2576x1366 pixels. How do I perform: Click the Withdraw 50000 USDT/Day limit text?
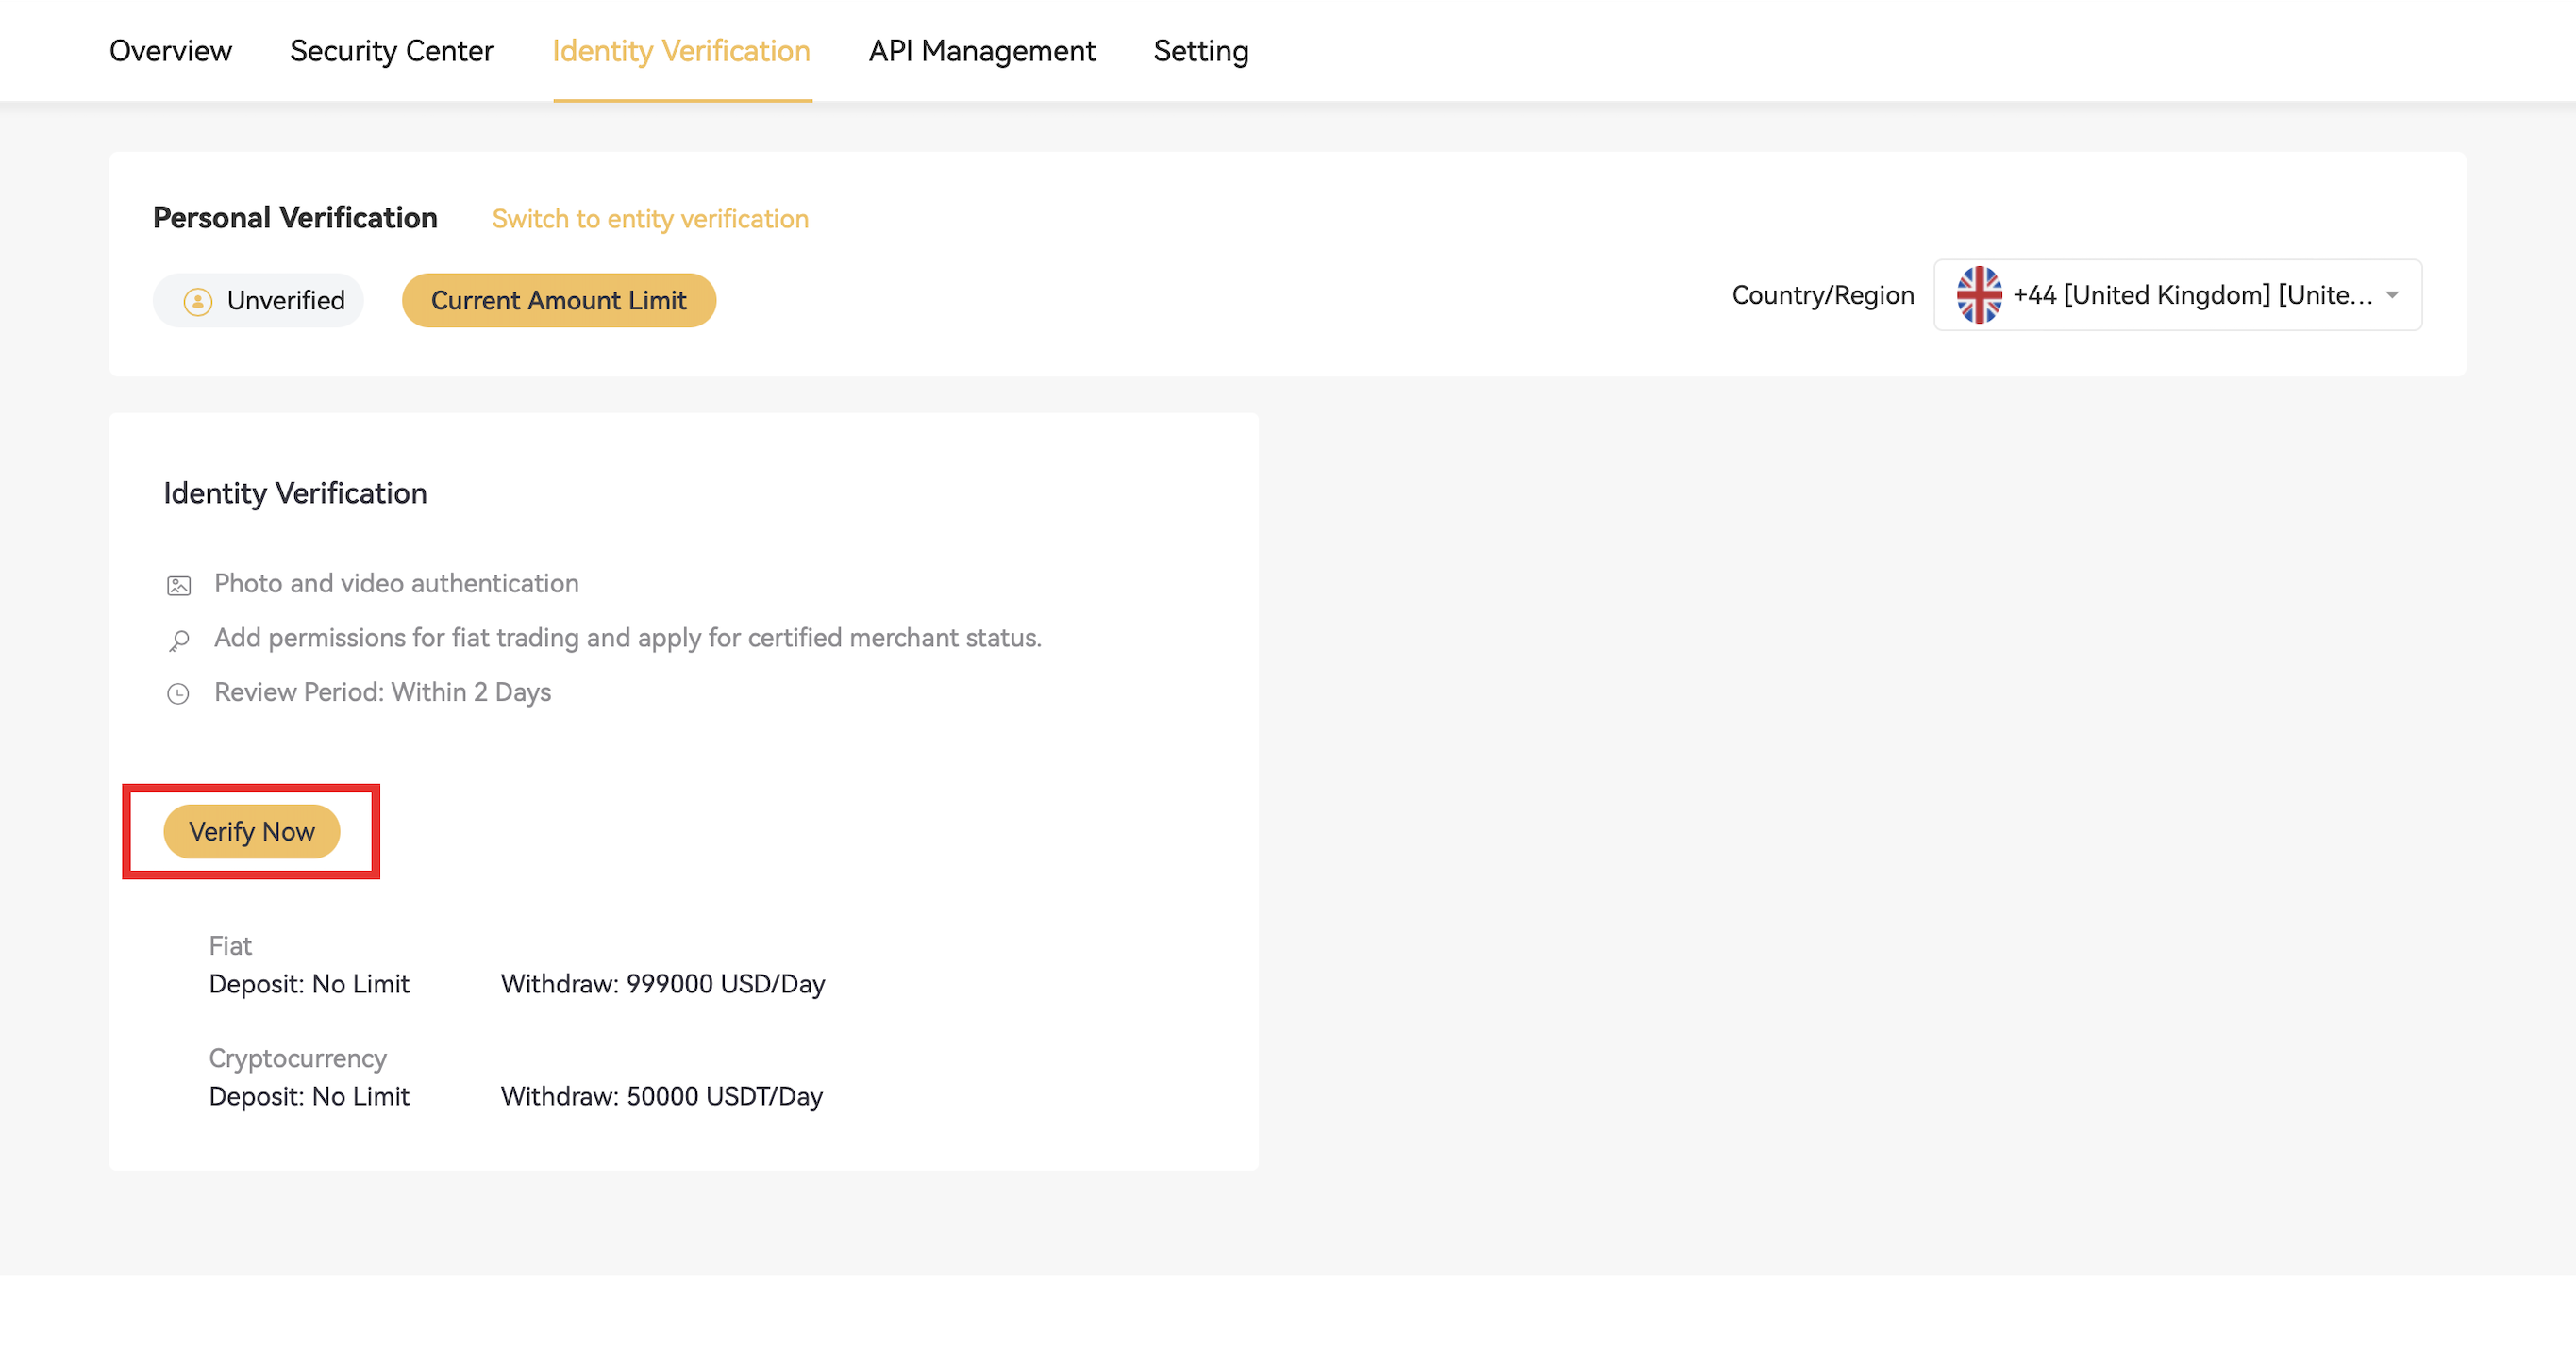point(661,1096)
